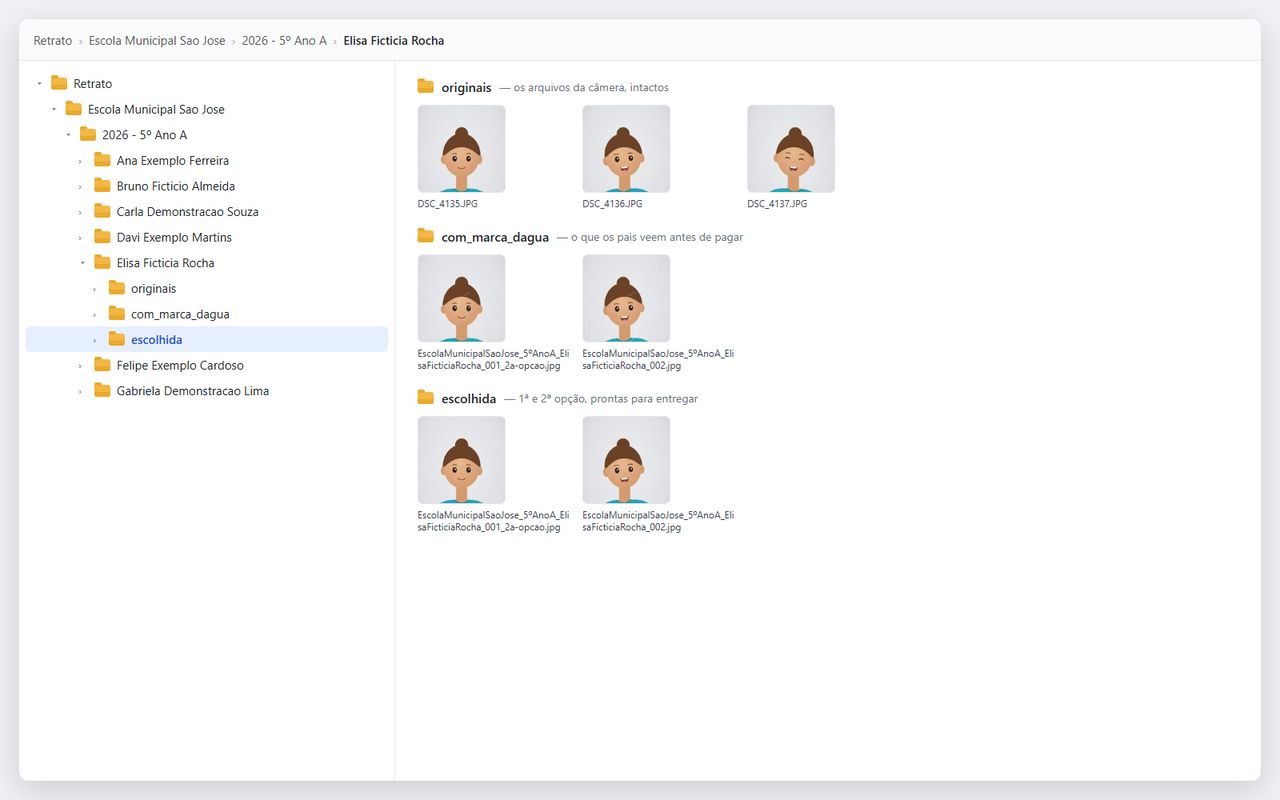
Task: Click folder icon of Felipe Exemplo Cardoso
Action: (x=102, y=365)
